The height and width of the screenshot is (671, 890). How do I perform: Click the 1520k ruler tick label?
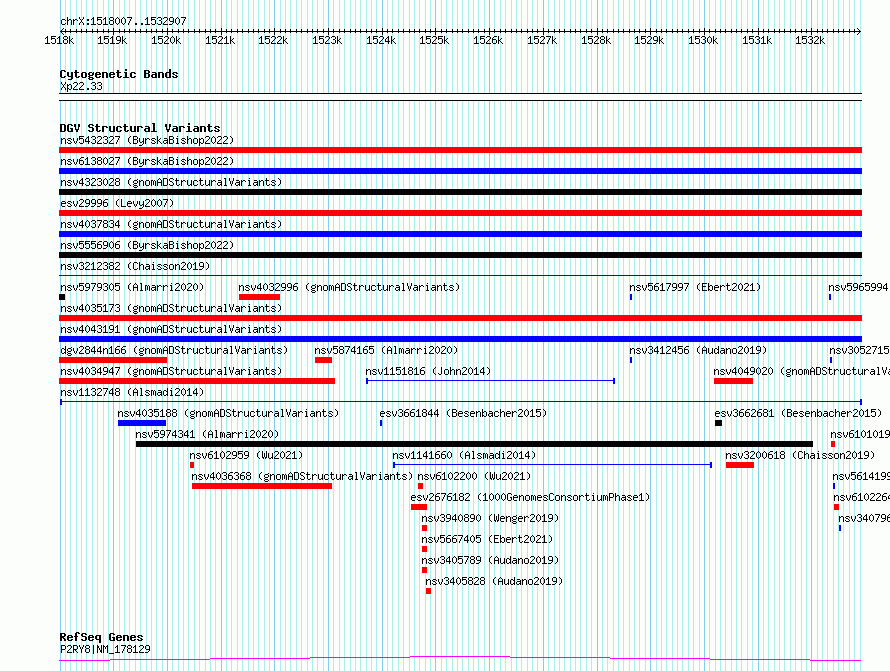coord(166,40)
